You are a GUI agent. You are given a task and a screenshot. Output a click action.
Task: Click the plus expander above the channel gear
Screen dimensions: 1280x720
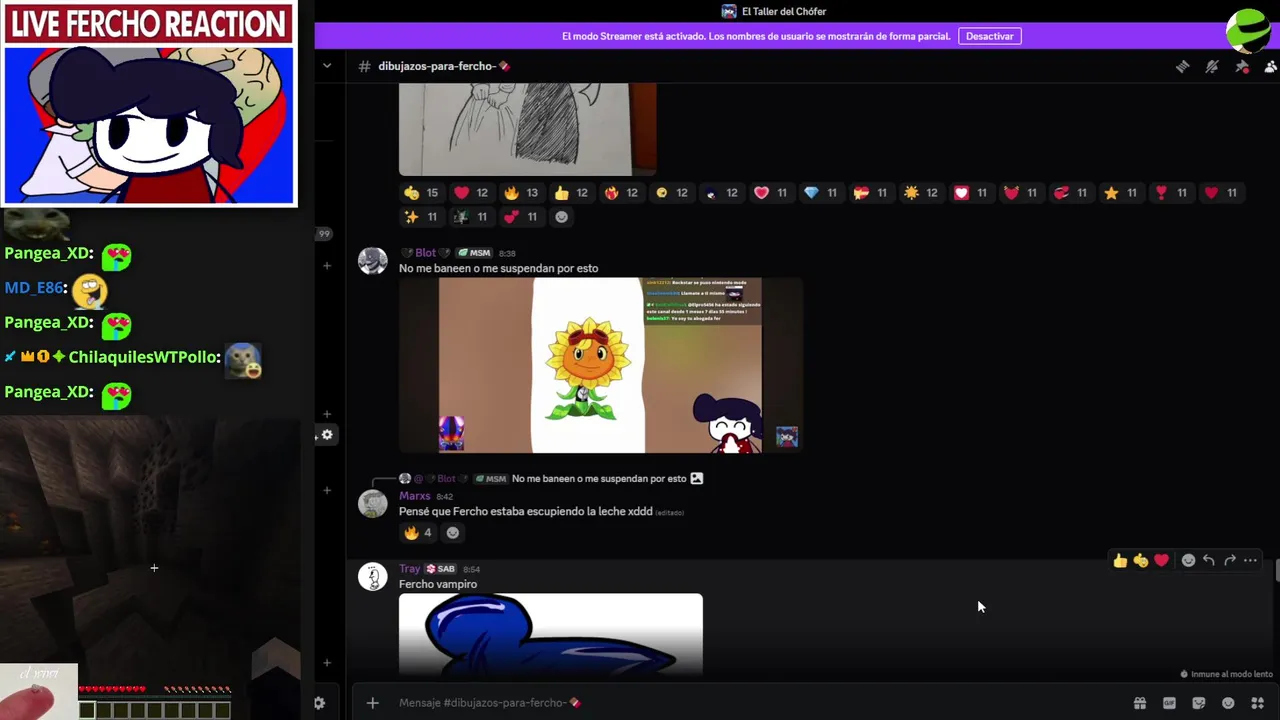pos(327,414)
